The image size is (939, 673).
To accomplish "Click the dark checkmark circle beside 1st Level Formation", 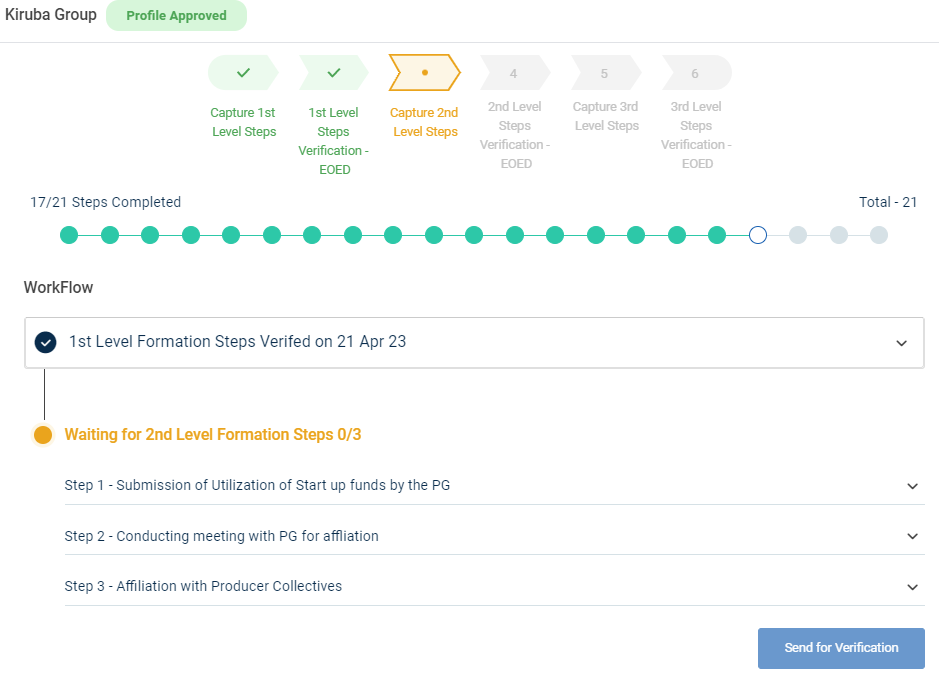I will pos(45,342).
